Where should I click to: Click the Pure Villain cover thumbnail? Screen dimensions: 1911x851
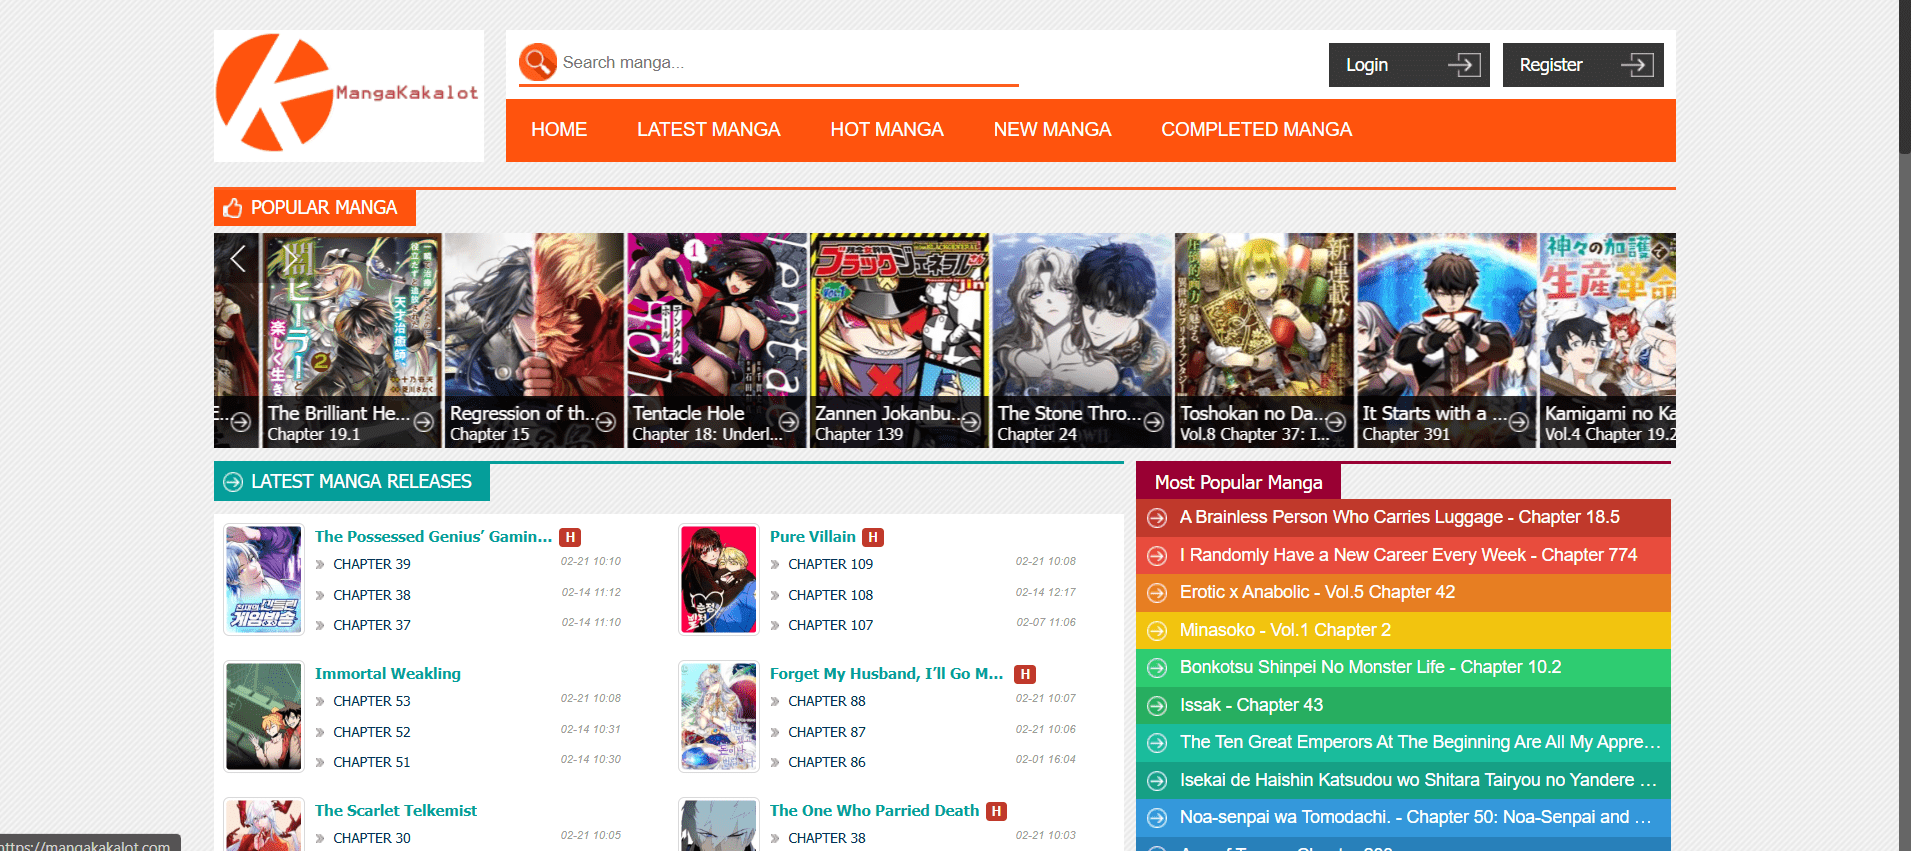(719, 579)
